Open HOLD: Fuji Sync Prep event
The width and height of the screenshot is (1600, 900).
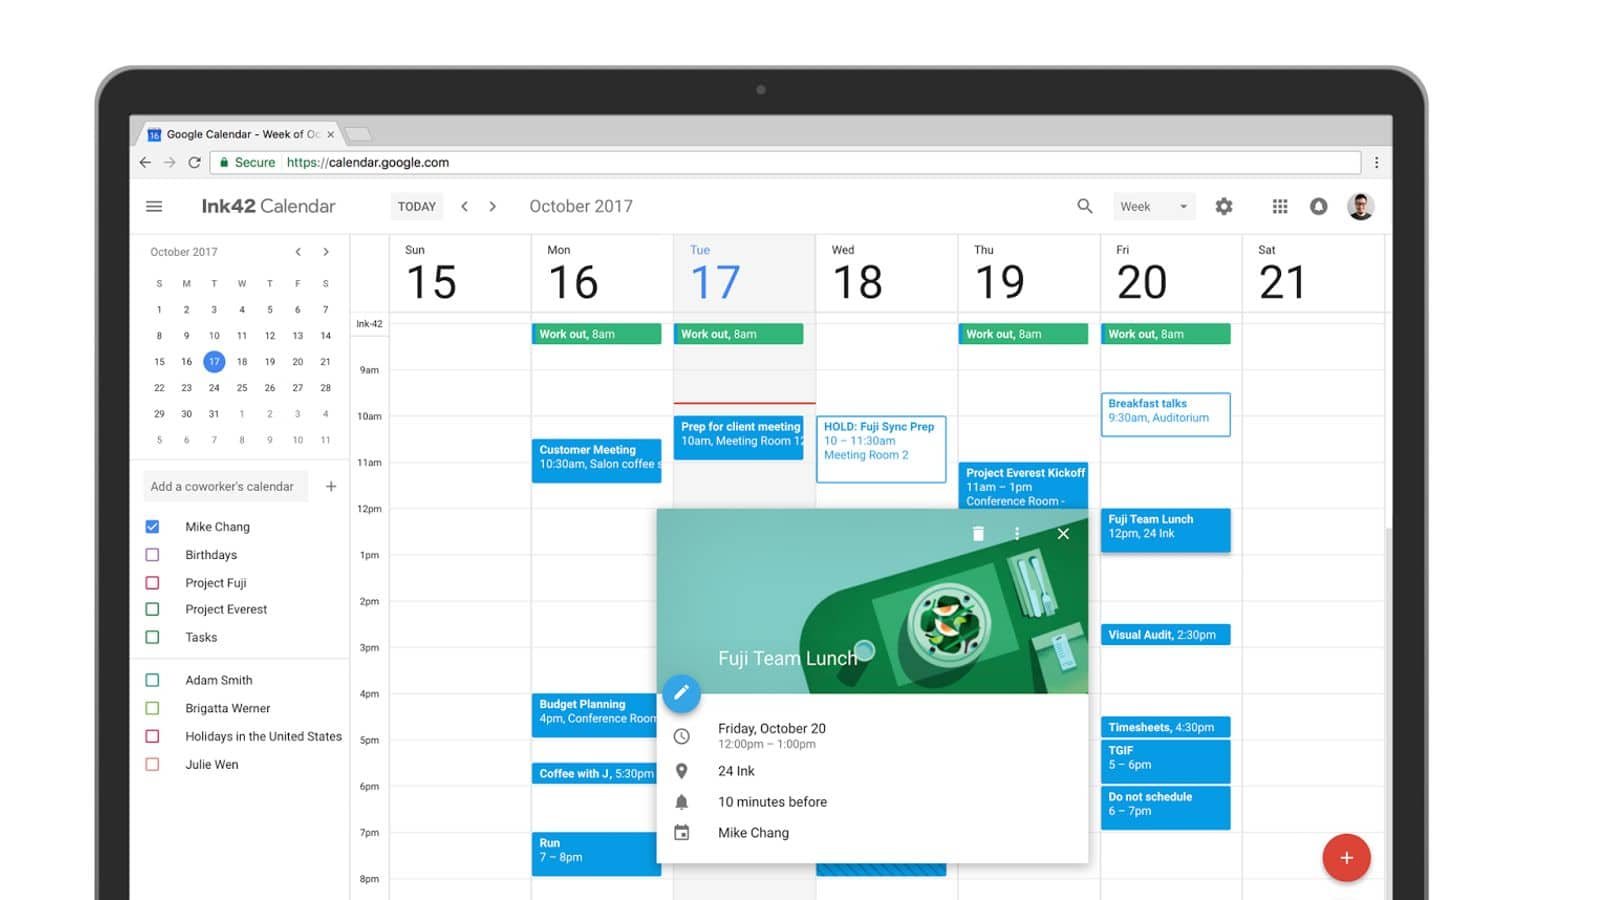[x=881, y=449]
